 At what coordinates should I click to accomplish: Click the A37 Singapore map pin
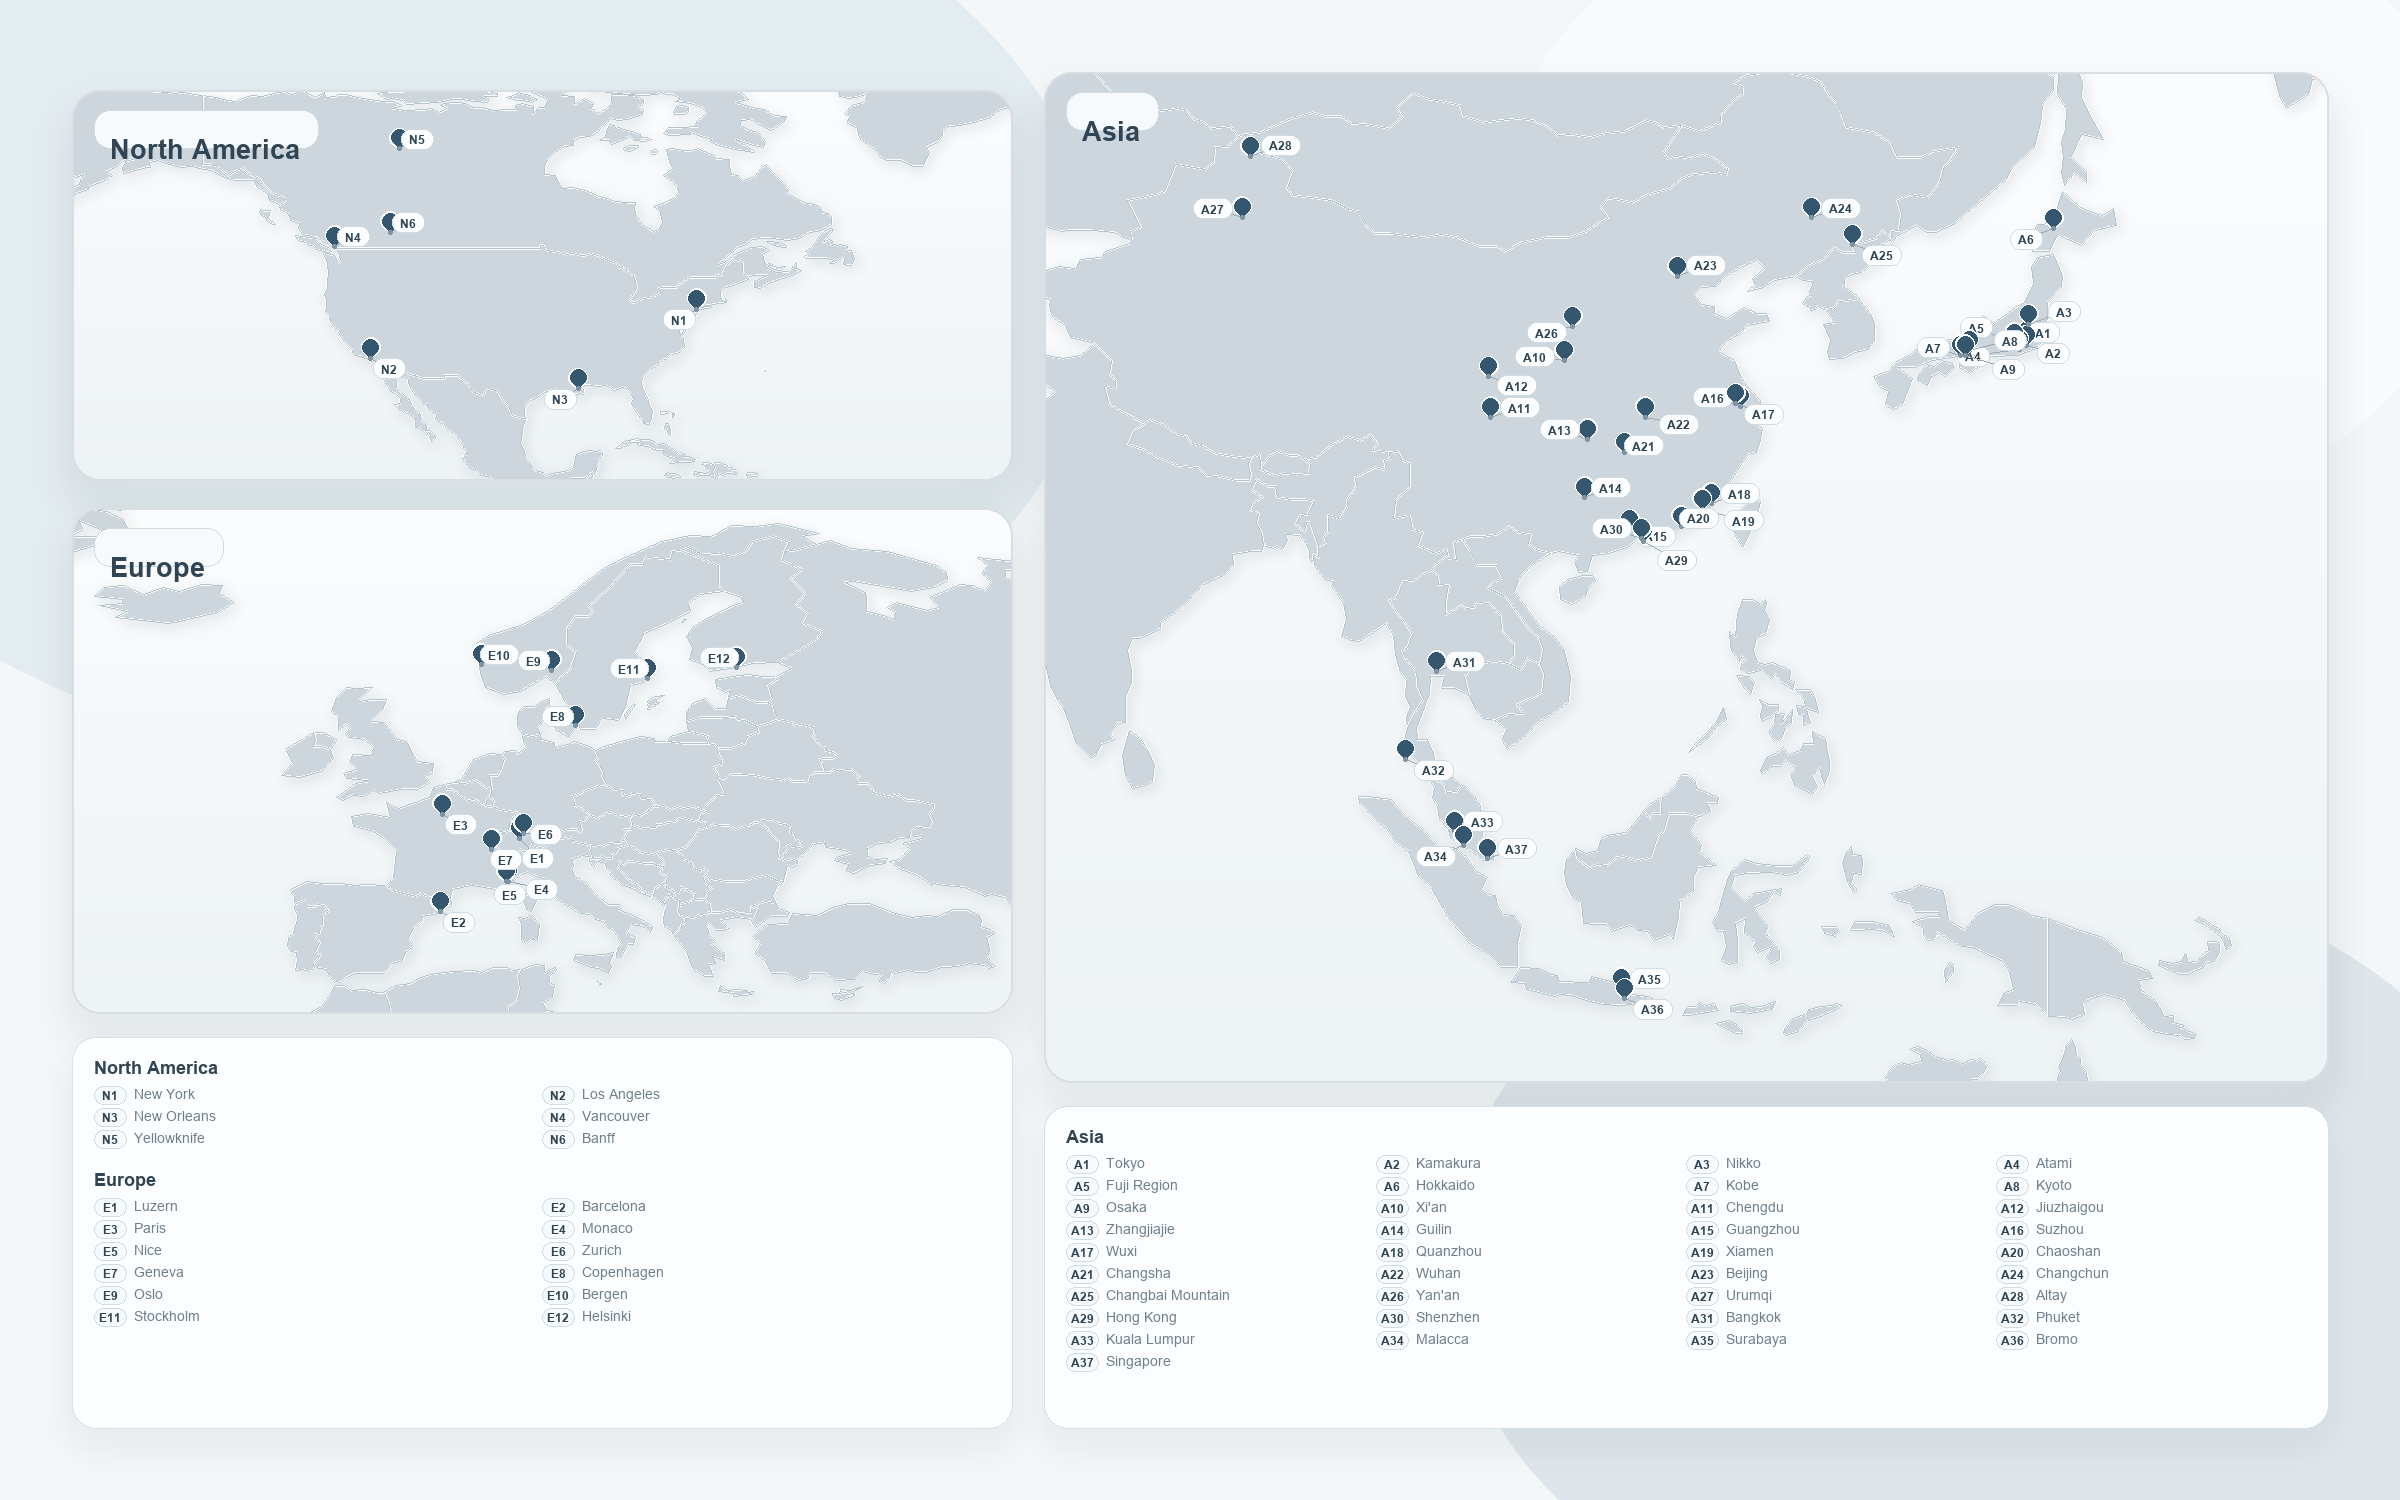pyautogui.click(x=1489, y=848)
